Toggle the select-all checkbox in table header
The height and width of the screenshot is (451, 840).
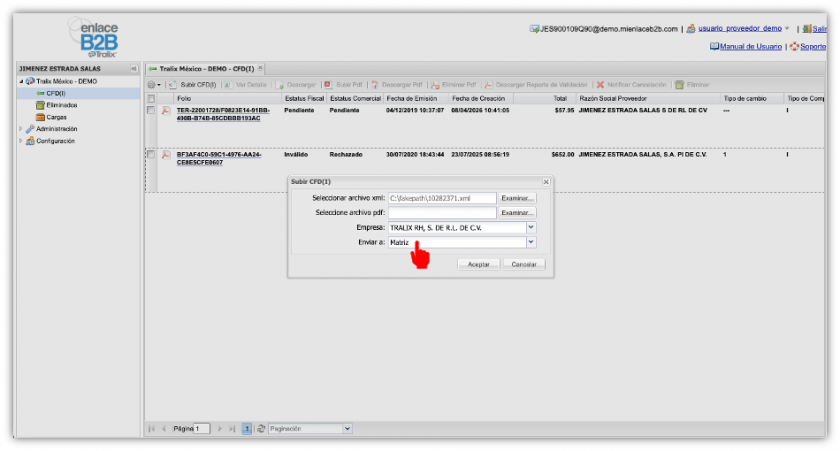click(x=151, y=98)
